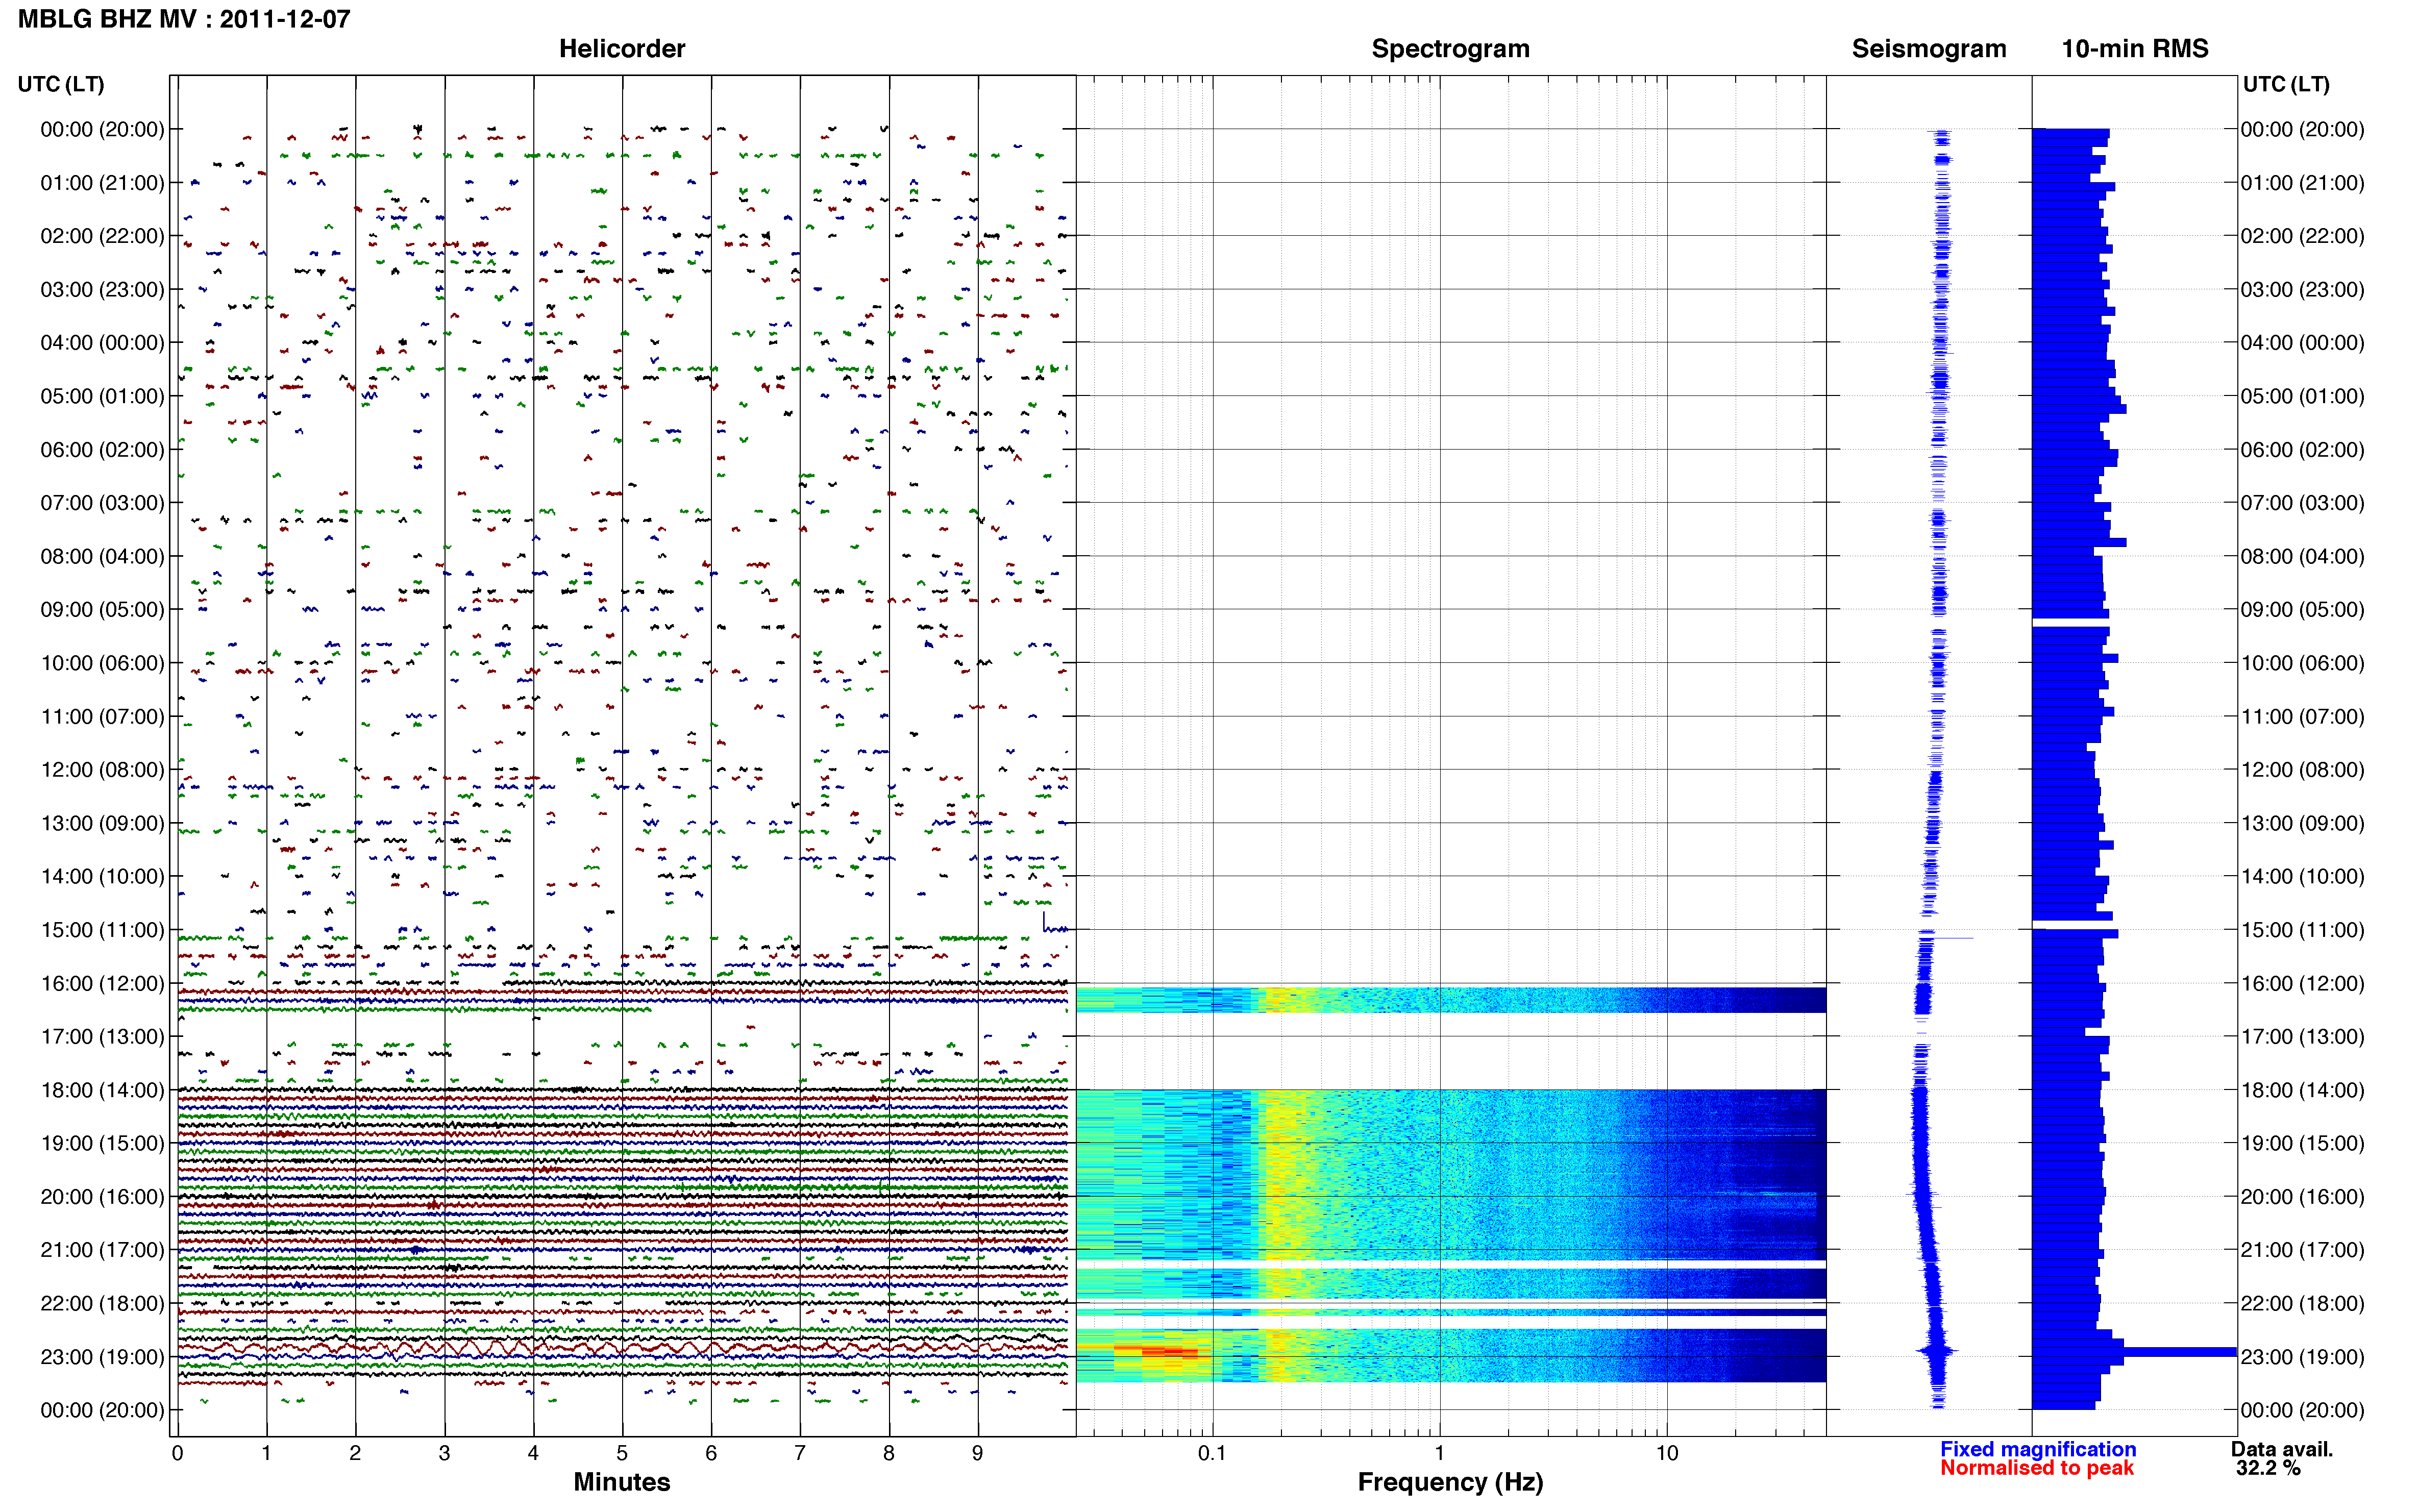The width and height of the screenshot is (2419, 1512).
Task: Click the '5' minutes tick label
Action: pos(622,1453)
